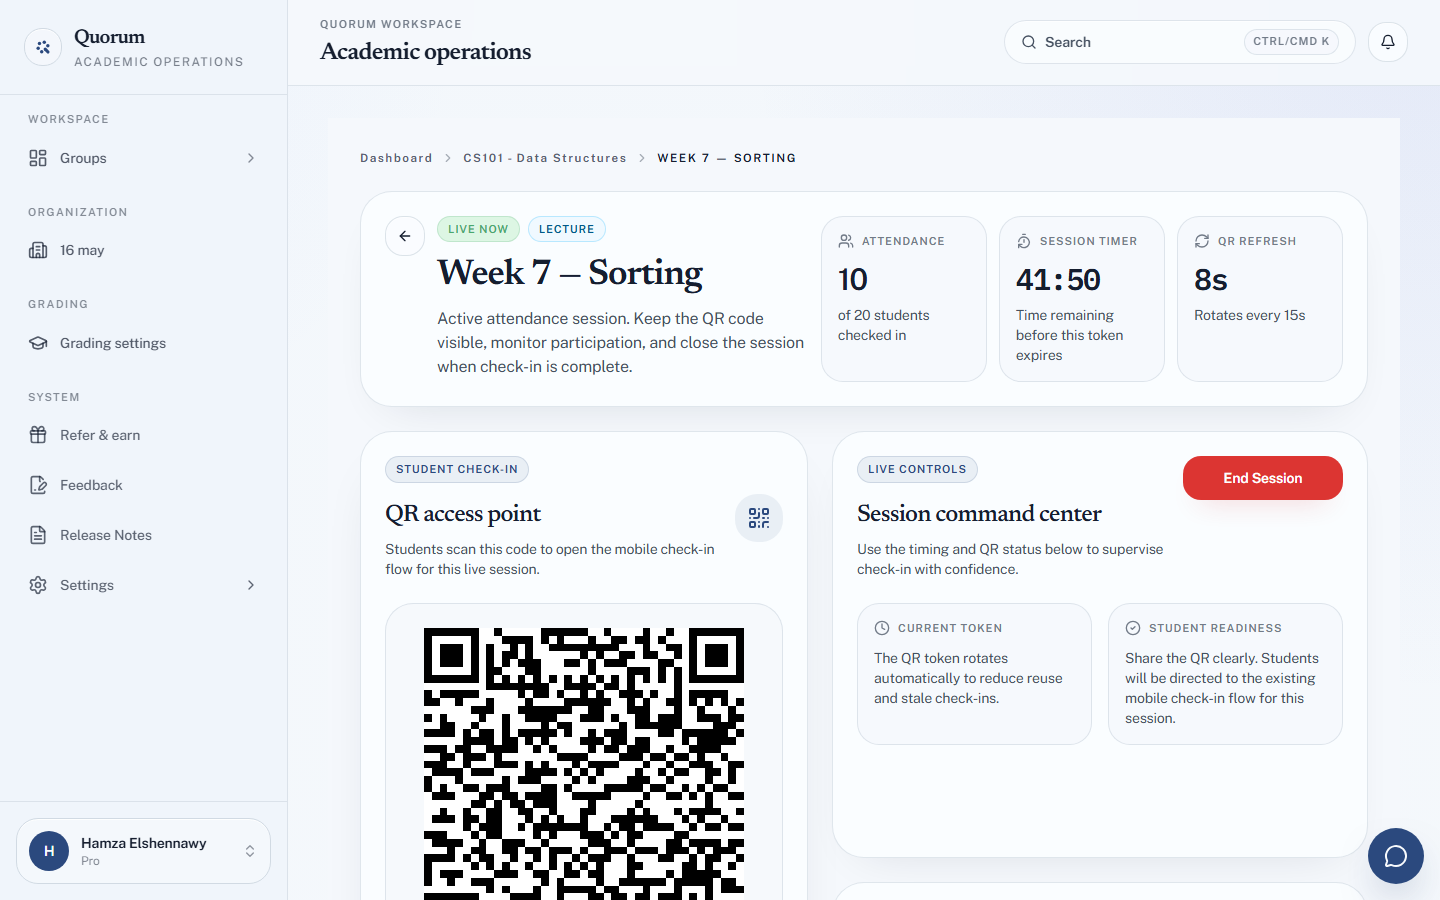
Task: Open CS101 - Data Structures breadcrumb
Action: pyautogui.click(x=545, y=158)
